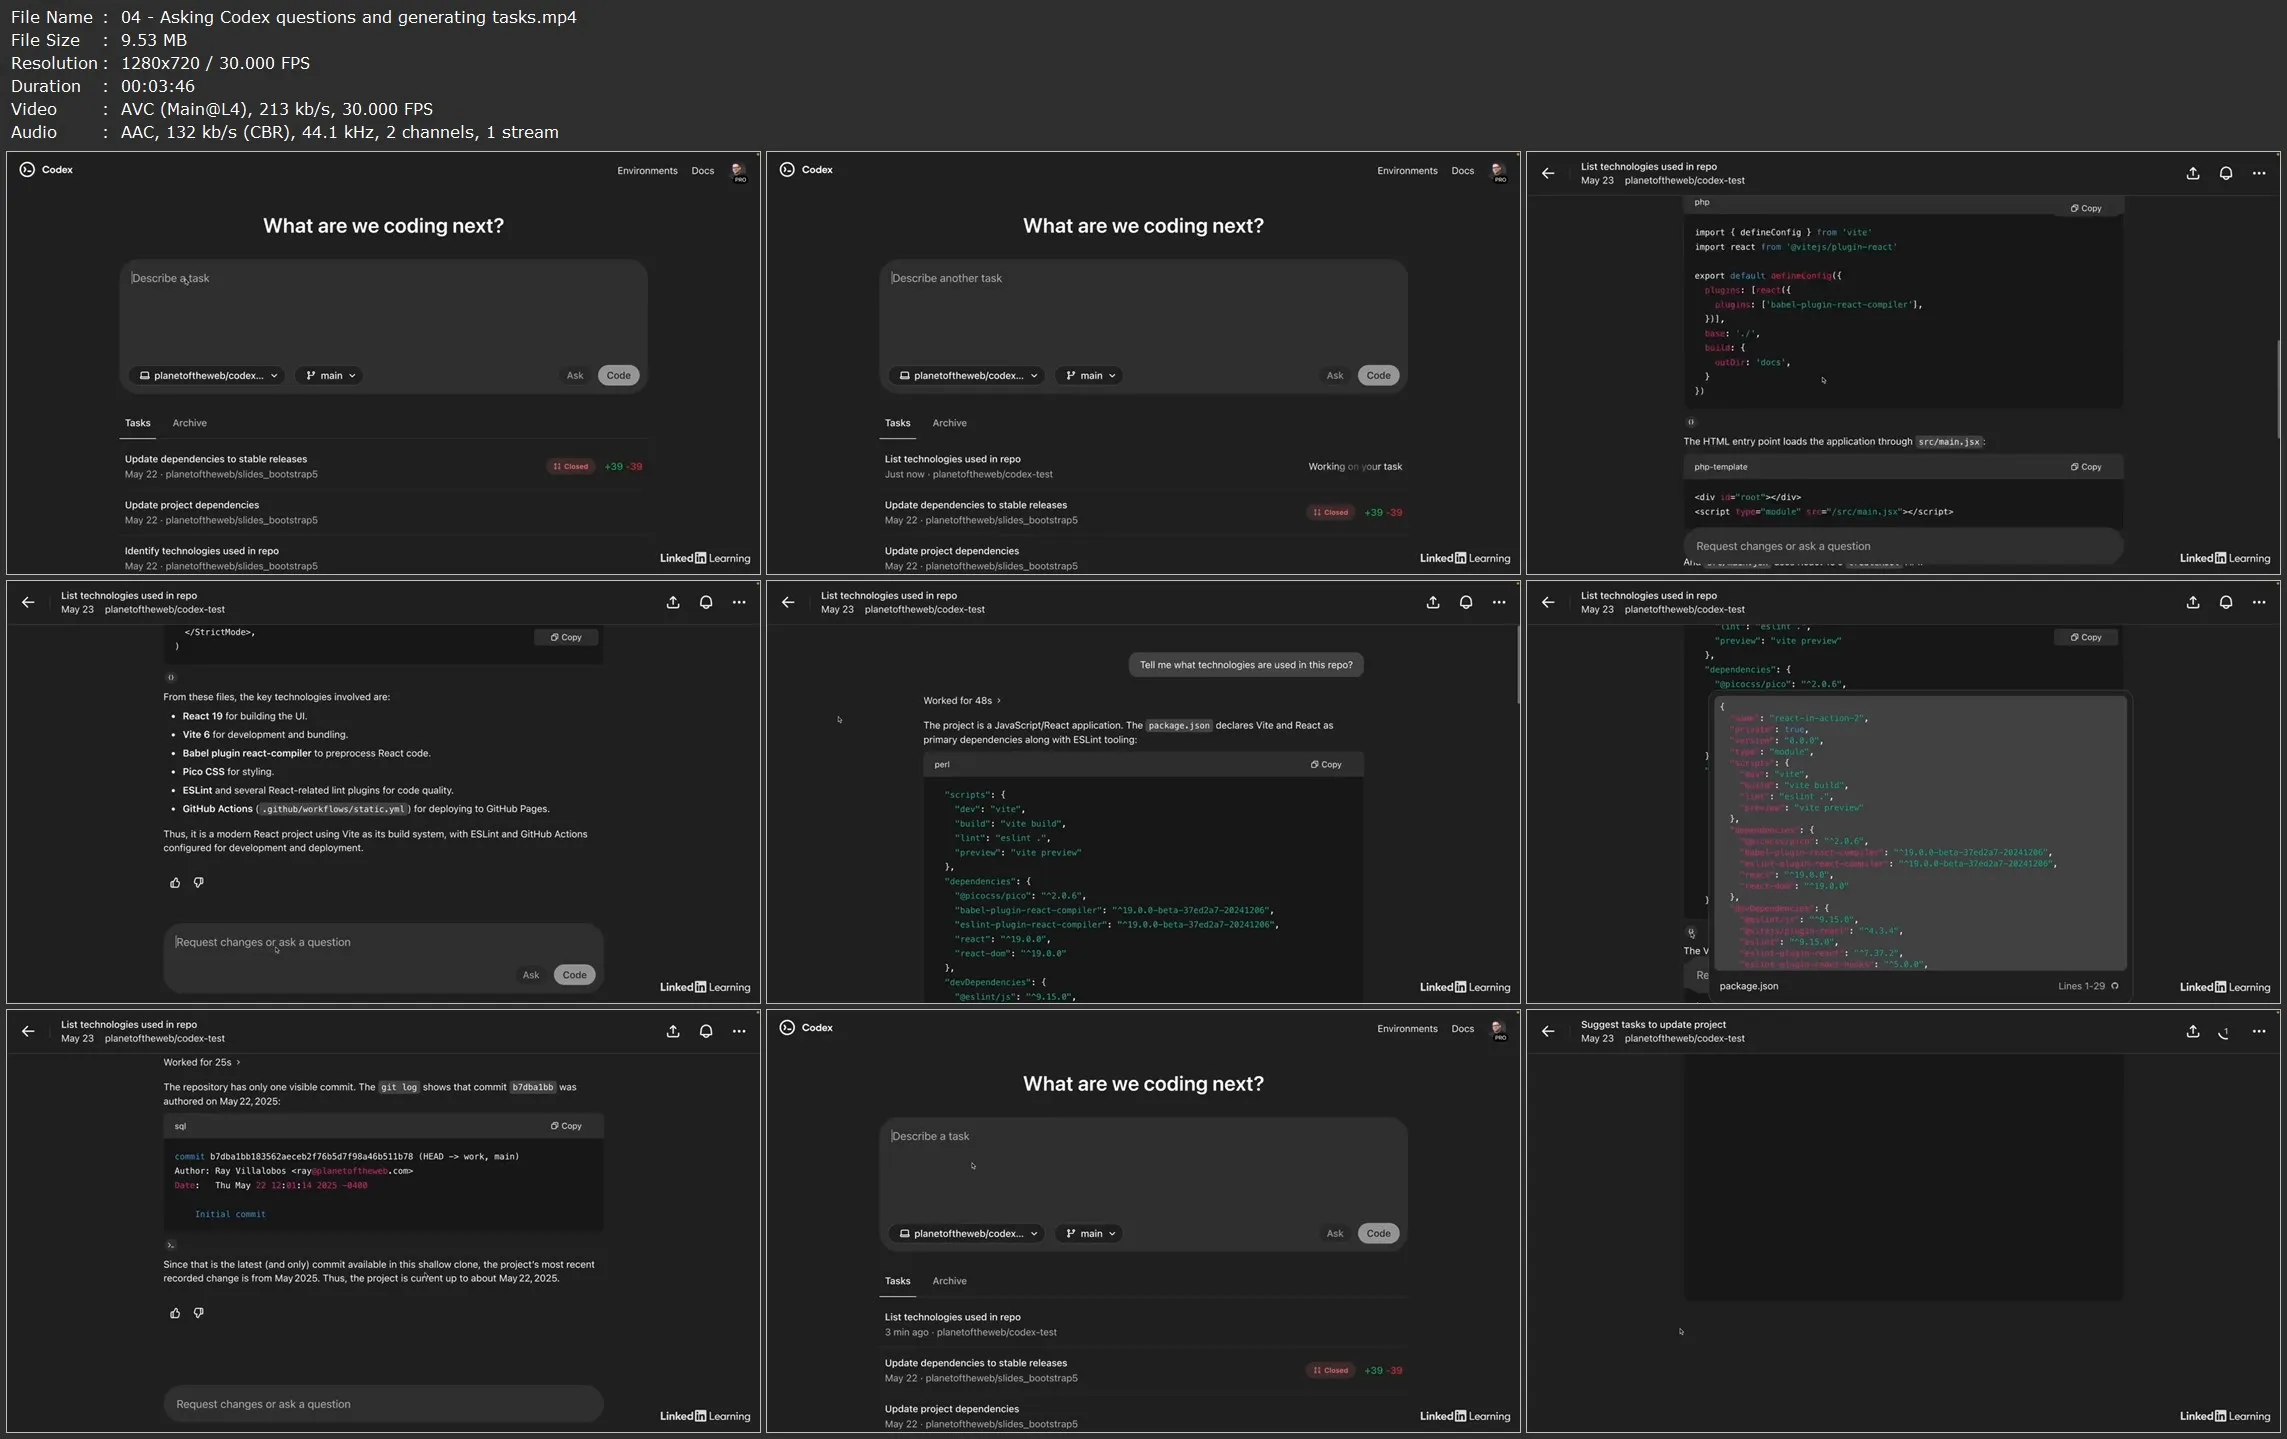
Task: Click back arrow in the 'Tell me what technologies' frame
Action: (x=788, y=602)
